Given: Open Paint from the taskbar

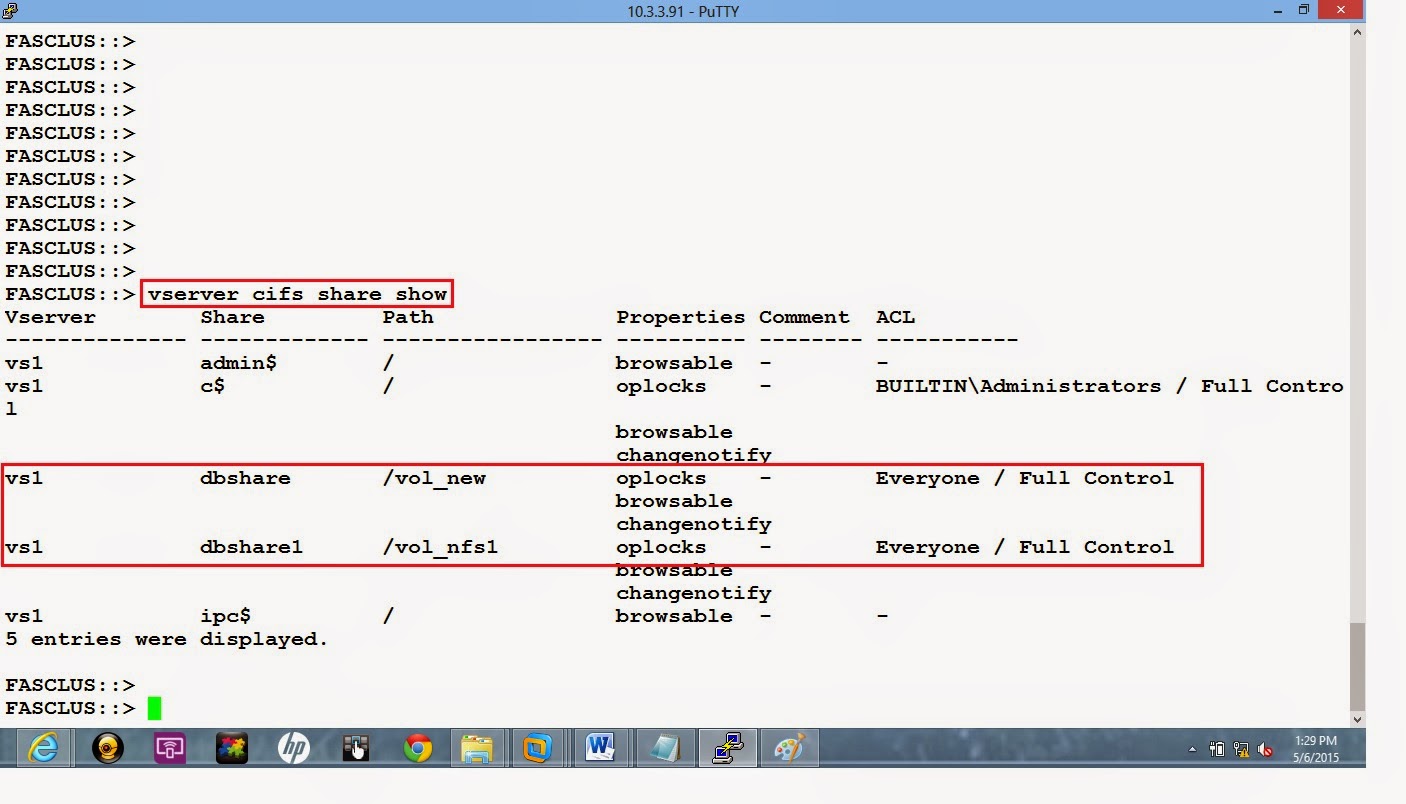Looking at the screenshot, I should click(x=789, y=747).
